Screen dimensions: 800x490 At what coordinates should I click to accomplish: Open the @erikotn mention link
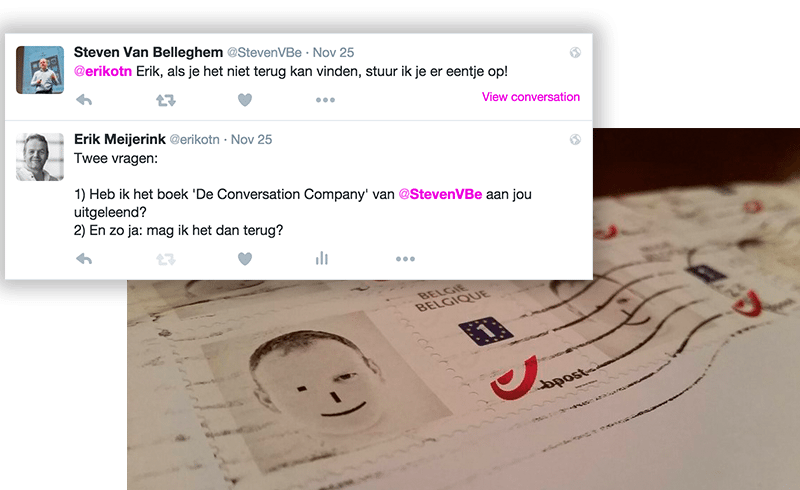(103, 71)
